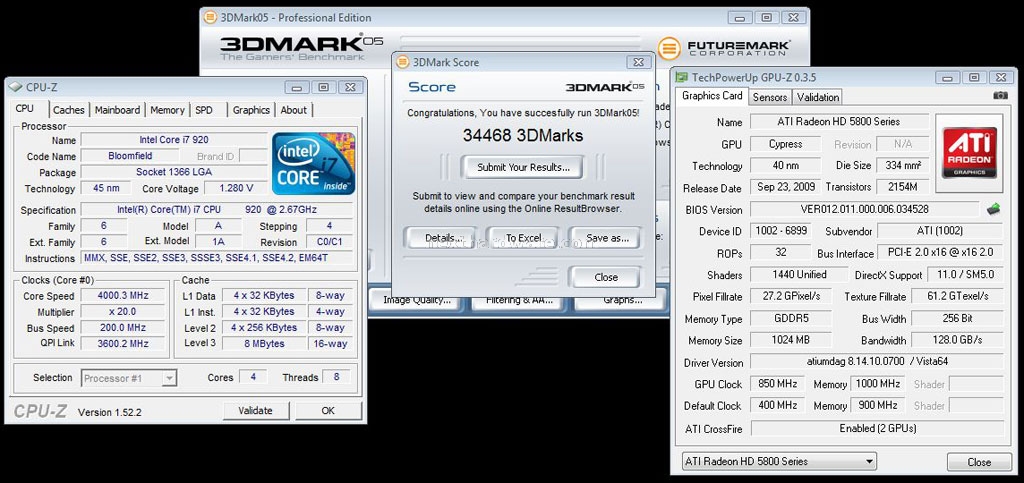Open Graphs button in 3DMark05 window
Screen dimensions: 1024x483
pyautogui.click(x=622, y=300)
